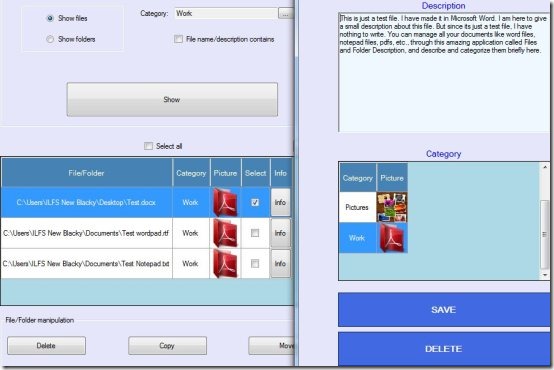Click the PDF icon in Test wordpad.rtf row

point(225,233)
